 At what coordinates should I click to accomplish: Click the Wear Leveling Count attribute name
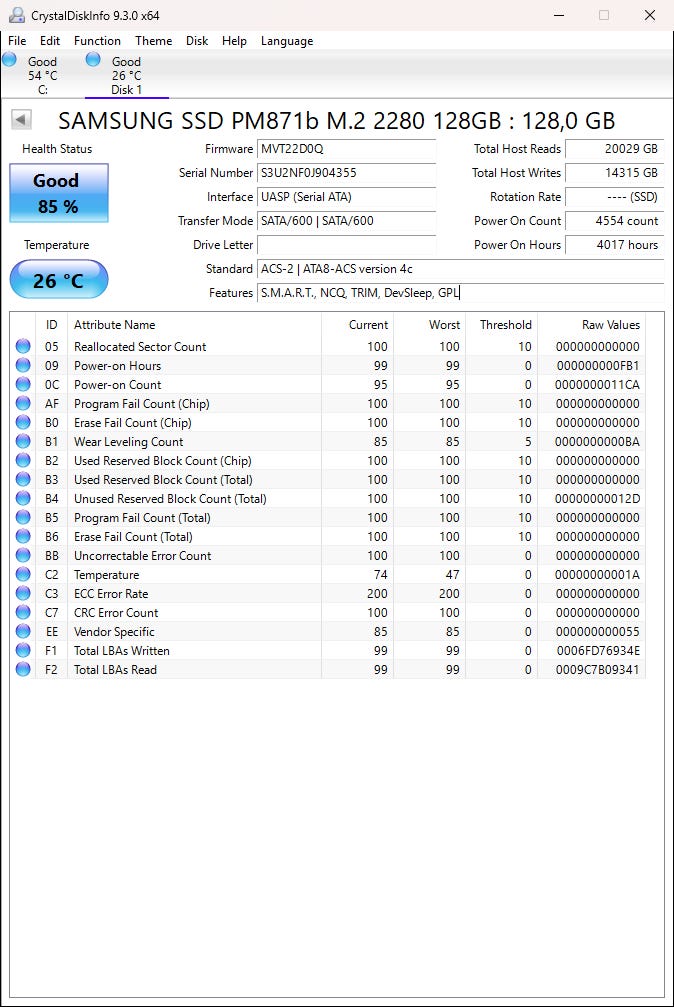[129, 442]
